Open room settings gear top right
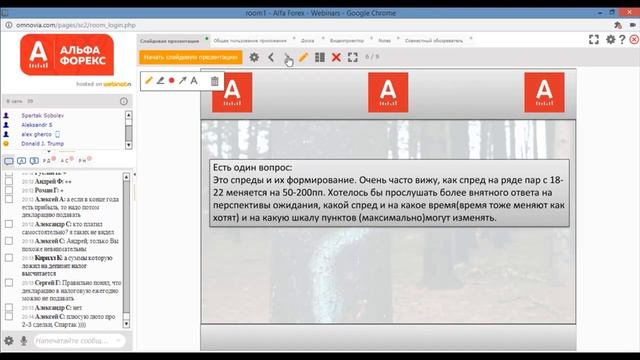The width and height of the screenshot is (640, 360). [611, 40]
